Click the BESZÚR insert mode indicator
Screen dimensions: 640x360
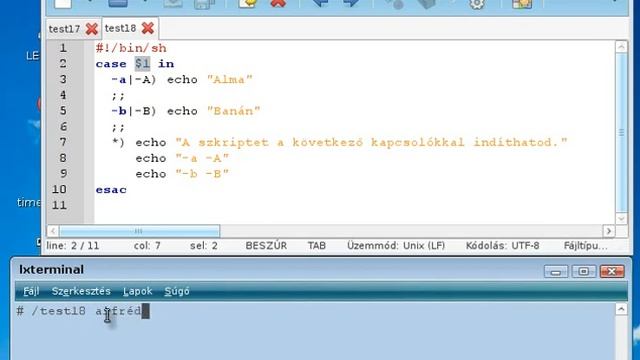(x=266, y=246)
